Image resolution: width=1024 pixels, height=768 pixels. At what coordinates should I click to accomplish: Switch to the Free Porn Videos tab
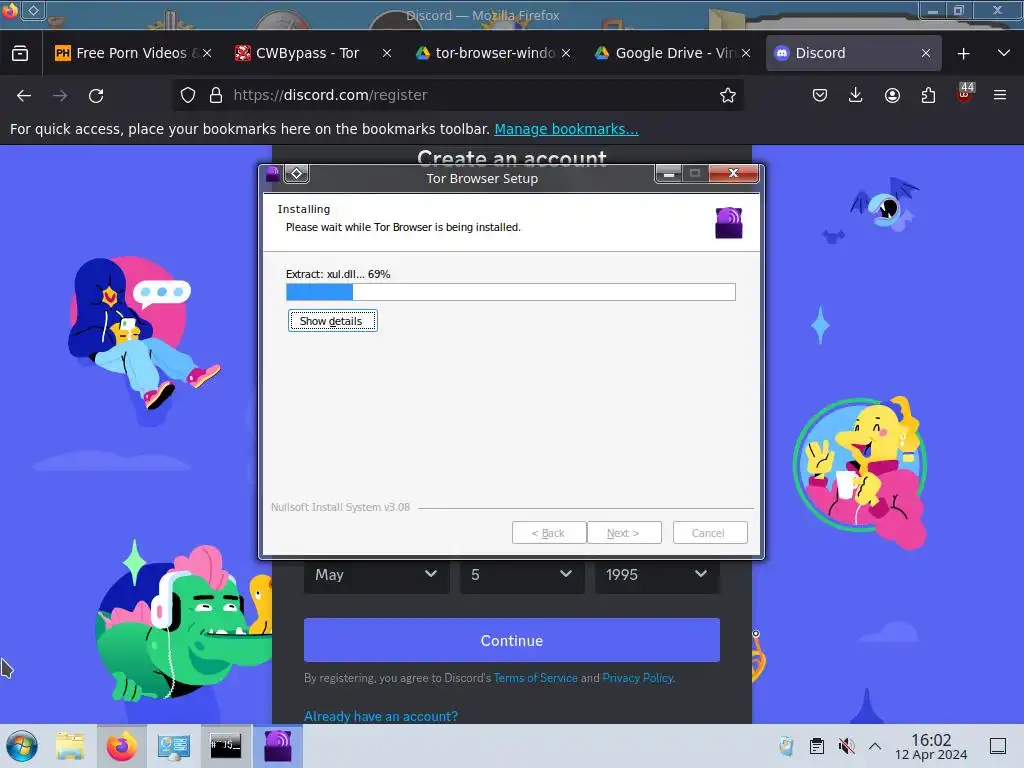(x=133, y=53)
